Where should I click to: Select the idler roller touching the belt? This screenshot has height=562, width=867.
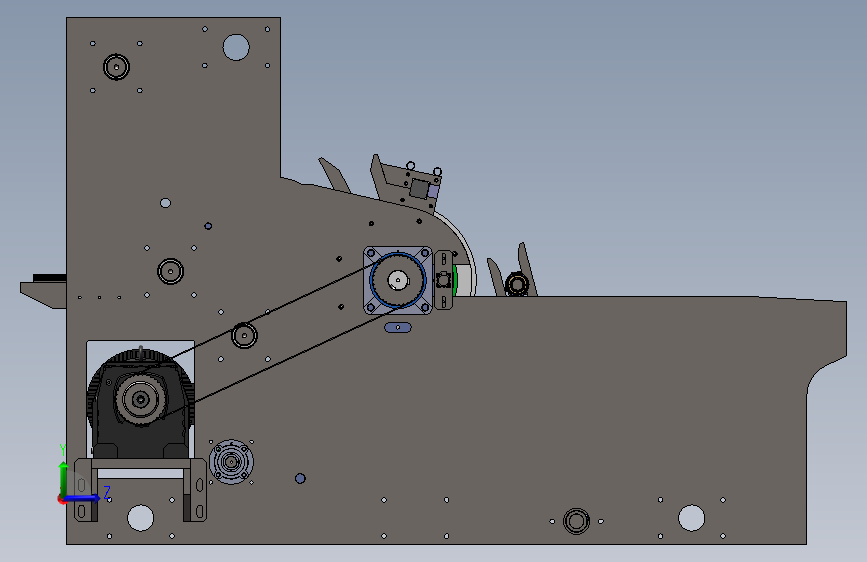[244, 335]
